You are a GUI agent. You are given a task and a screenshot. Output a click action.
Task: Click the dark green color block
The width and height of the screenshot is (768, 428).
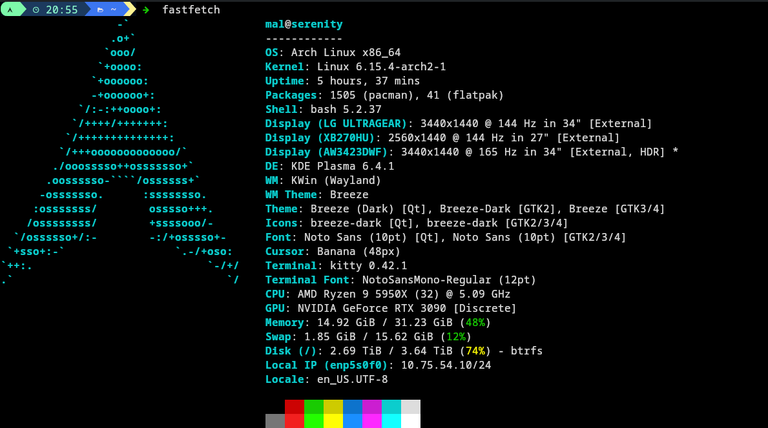(313, 407)
